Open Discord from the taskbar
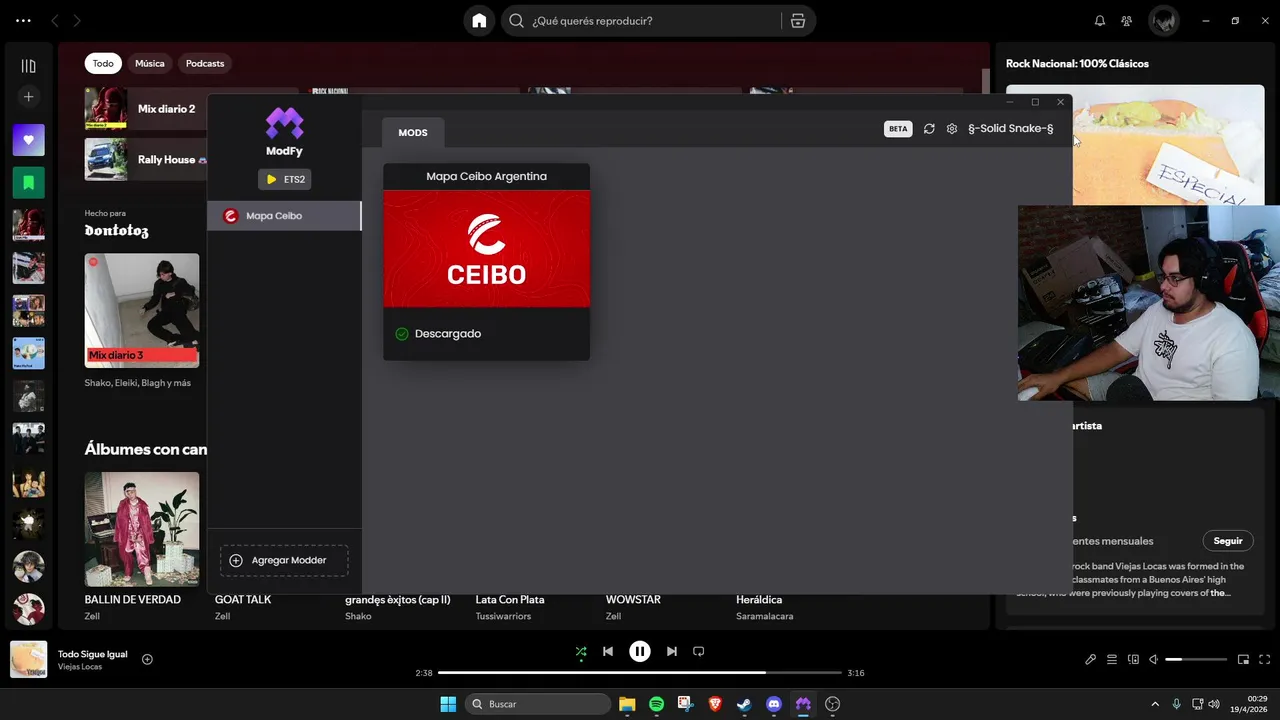 (773, 704)
